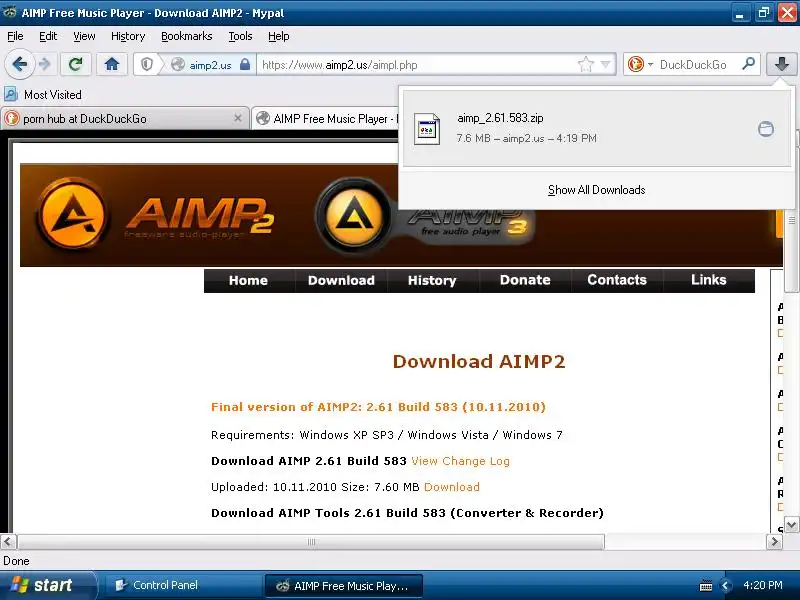The height and width of the screenshot is (600, 800).
Task: Click the horizontal scrollbar left arrow
Action: coord(8,541)
